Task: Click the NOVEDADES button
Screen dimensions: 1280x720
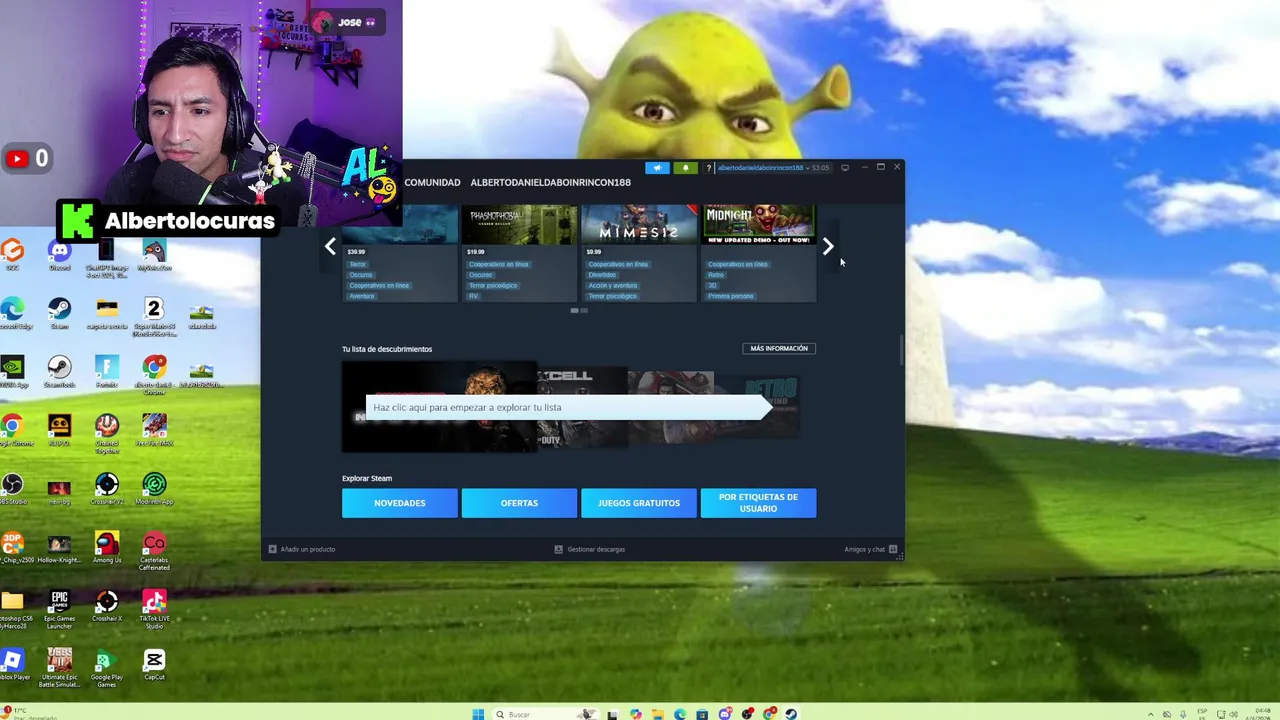Action: coord(399,503)
